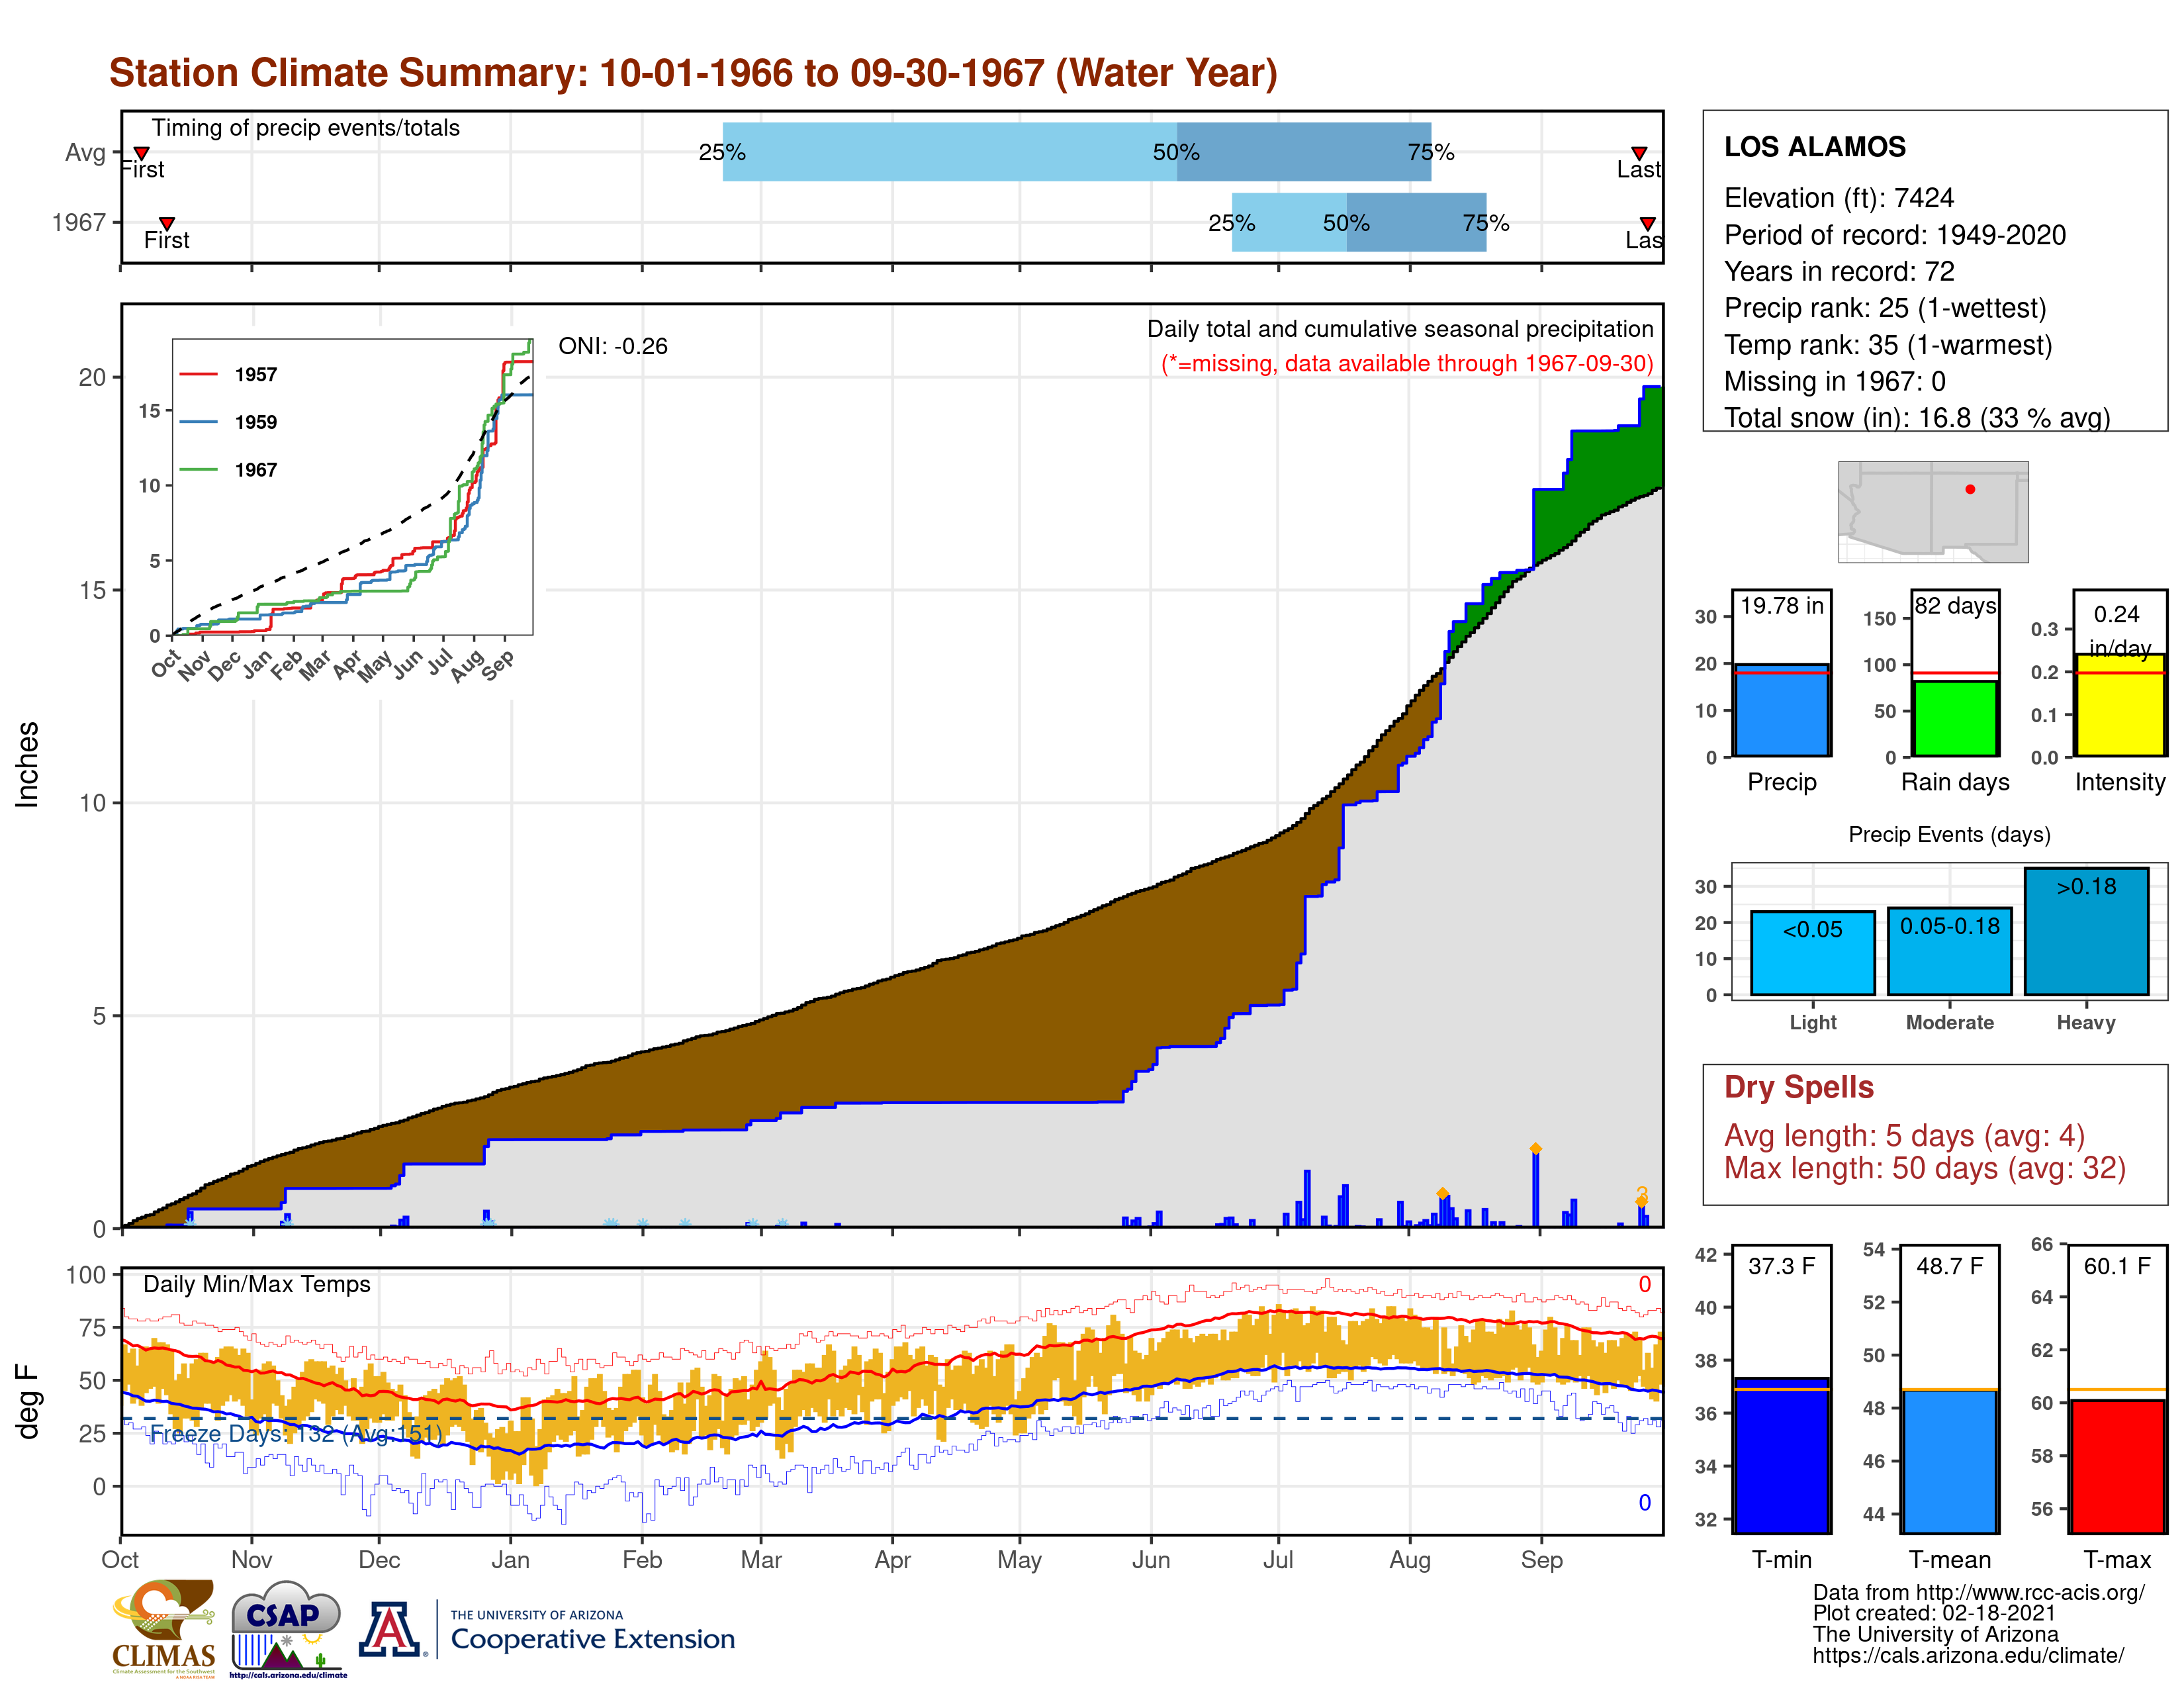The image size is (2184, 1688).
Task: Click the red T-max bar
Action: pos(2117,1466)
